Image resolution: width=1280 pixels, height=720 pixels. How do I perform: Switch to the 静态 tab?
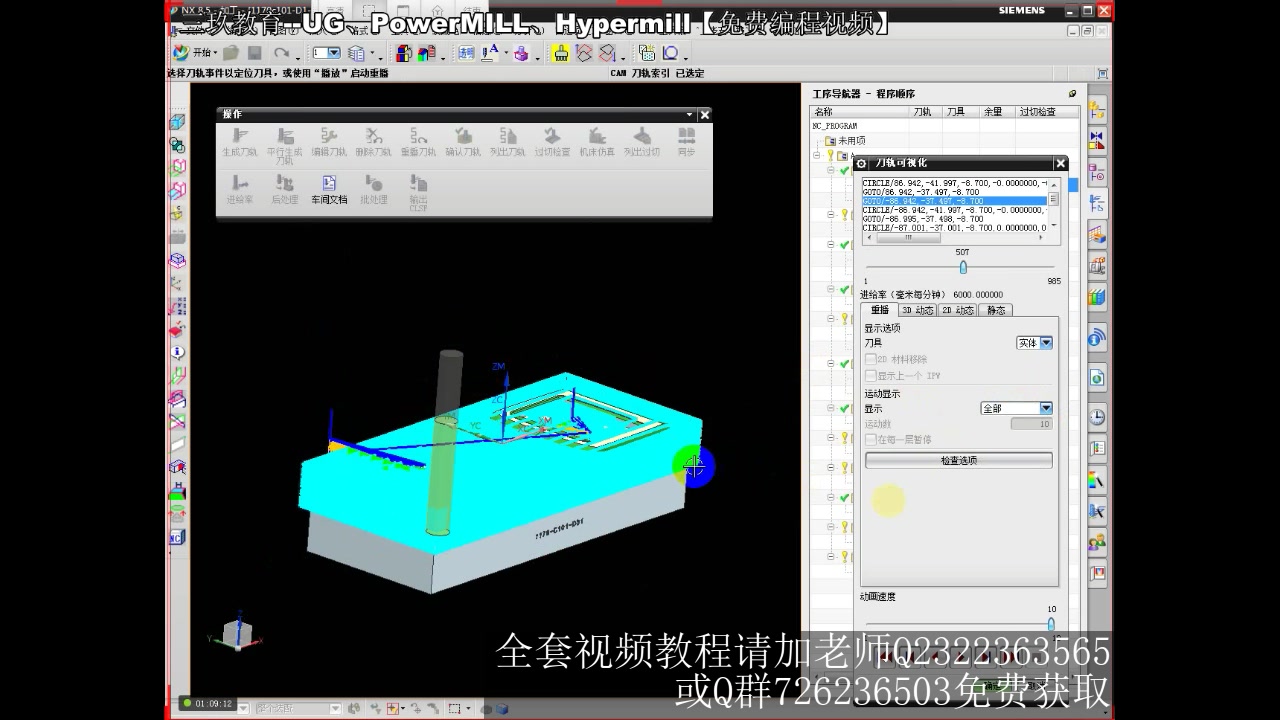(x=996, y=310)
